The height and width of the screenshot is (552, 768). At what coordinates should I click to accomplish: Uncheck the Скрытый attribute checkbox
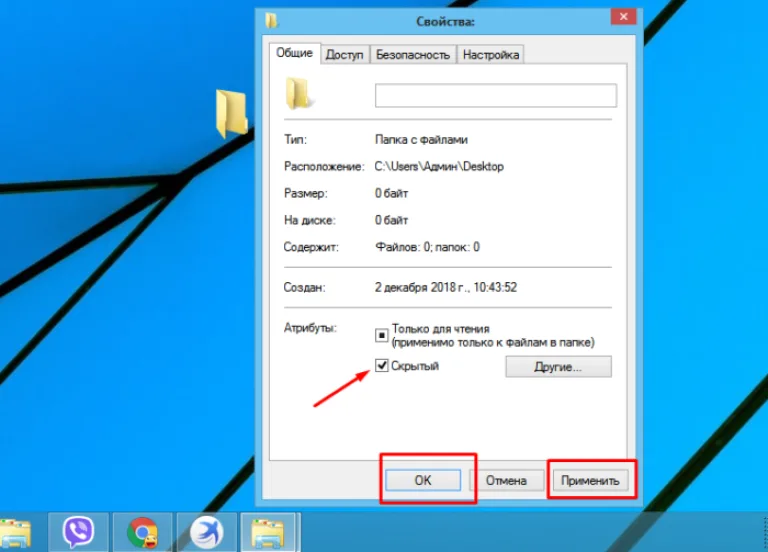pos(382,365)
